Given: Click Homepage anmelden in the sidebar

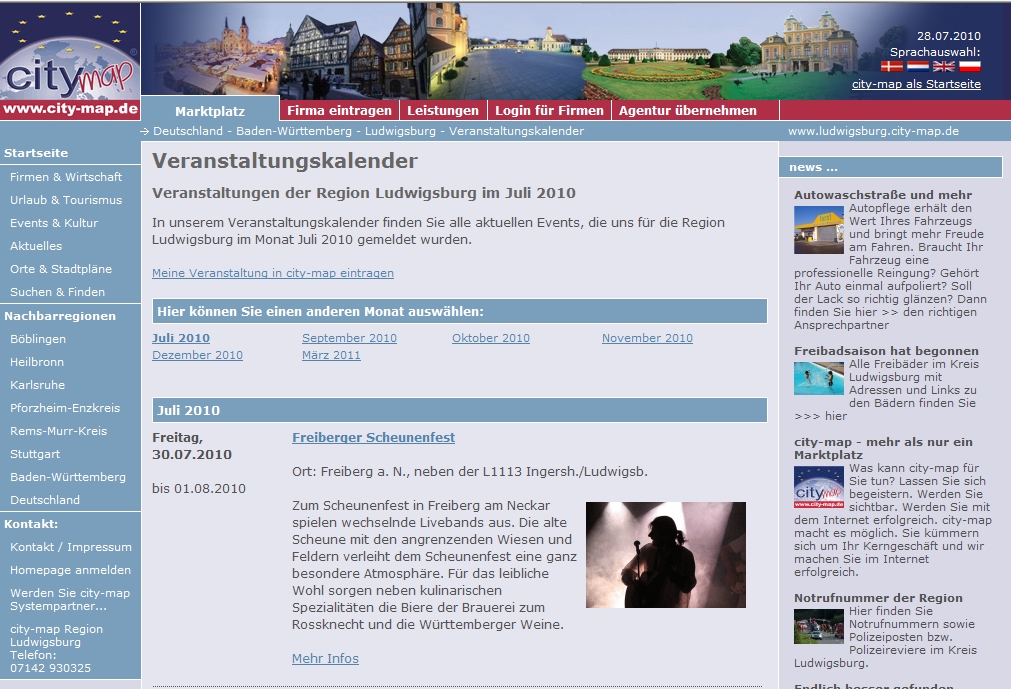Looking at the screenshot, I should click(70, 570).
